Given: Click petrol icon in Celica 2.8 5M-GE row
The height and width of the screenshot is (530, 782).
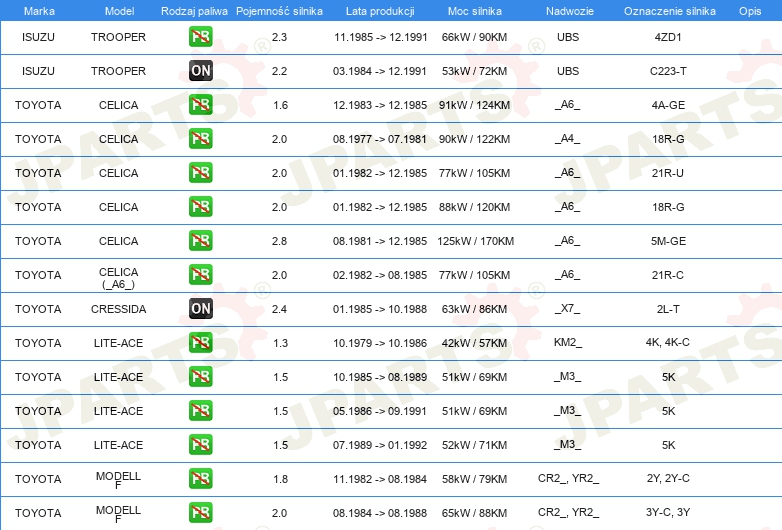Looking at the screenshot, I should (200, 240).
